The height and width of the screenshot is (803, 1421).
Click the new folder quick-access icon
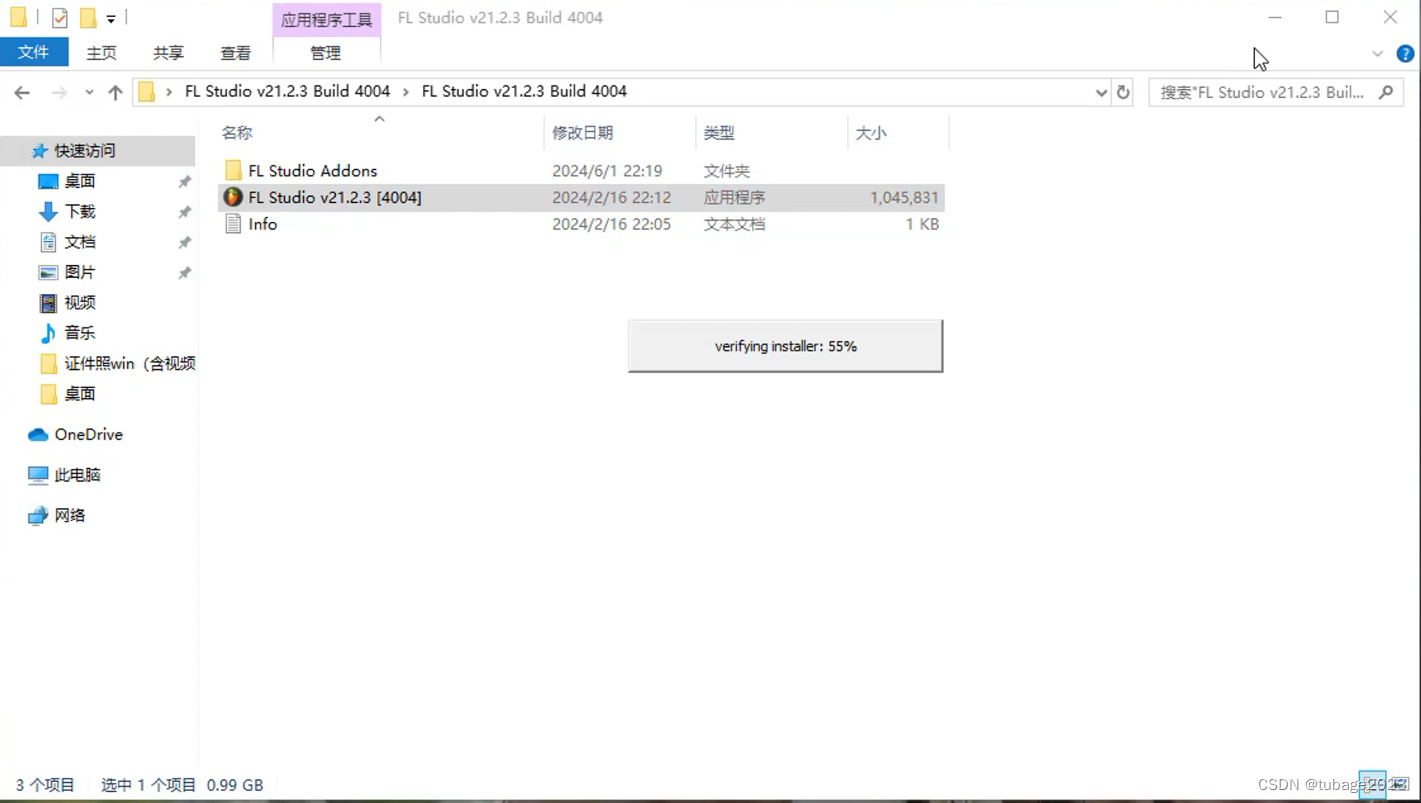pos(88,18)
